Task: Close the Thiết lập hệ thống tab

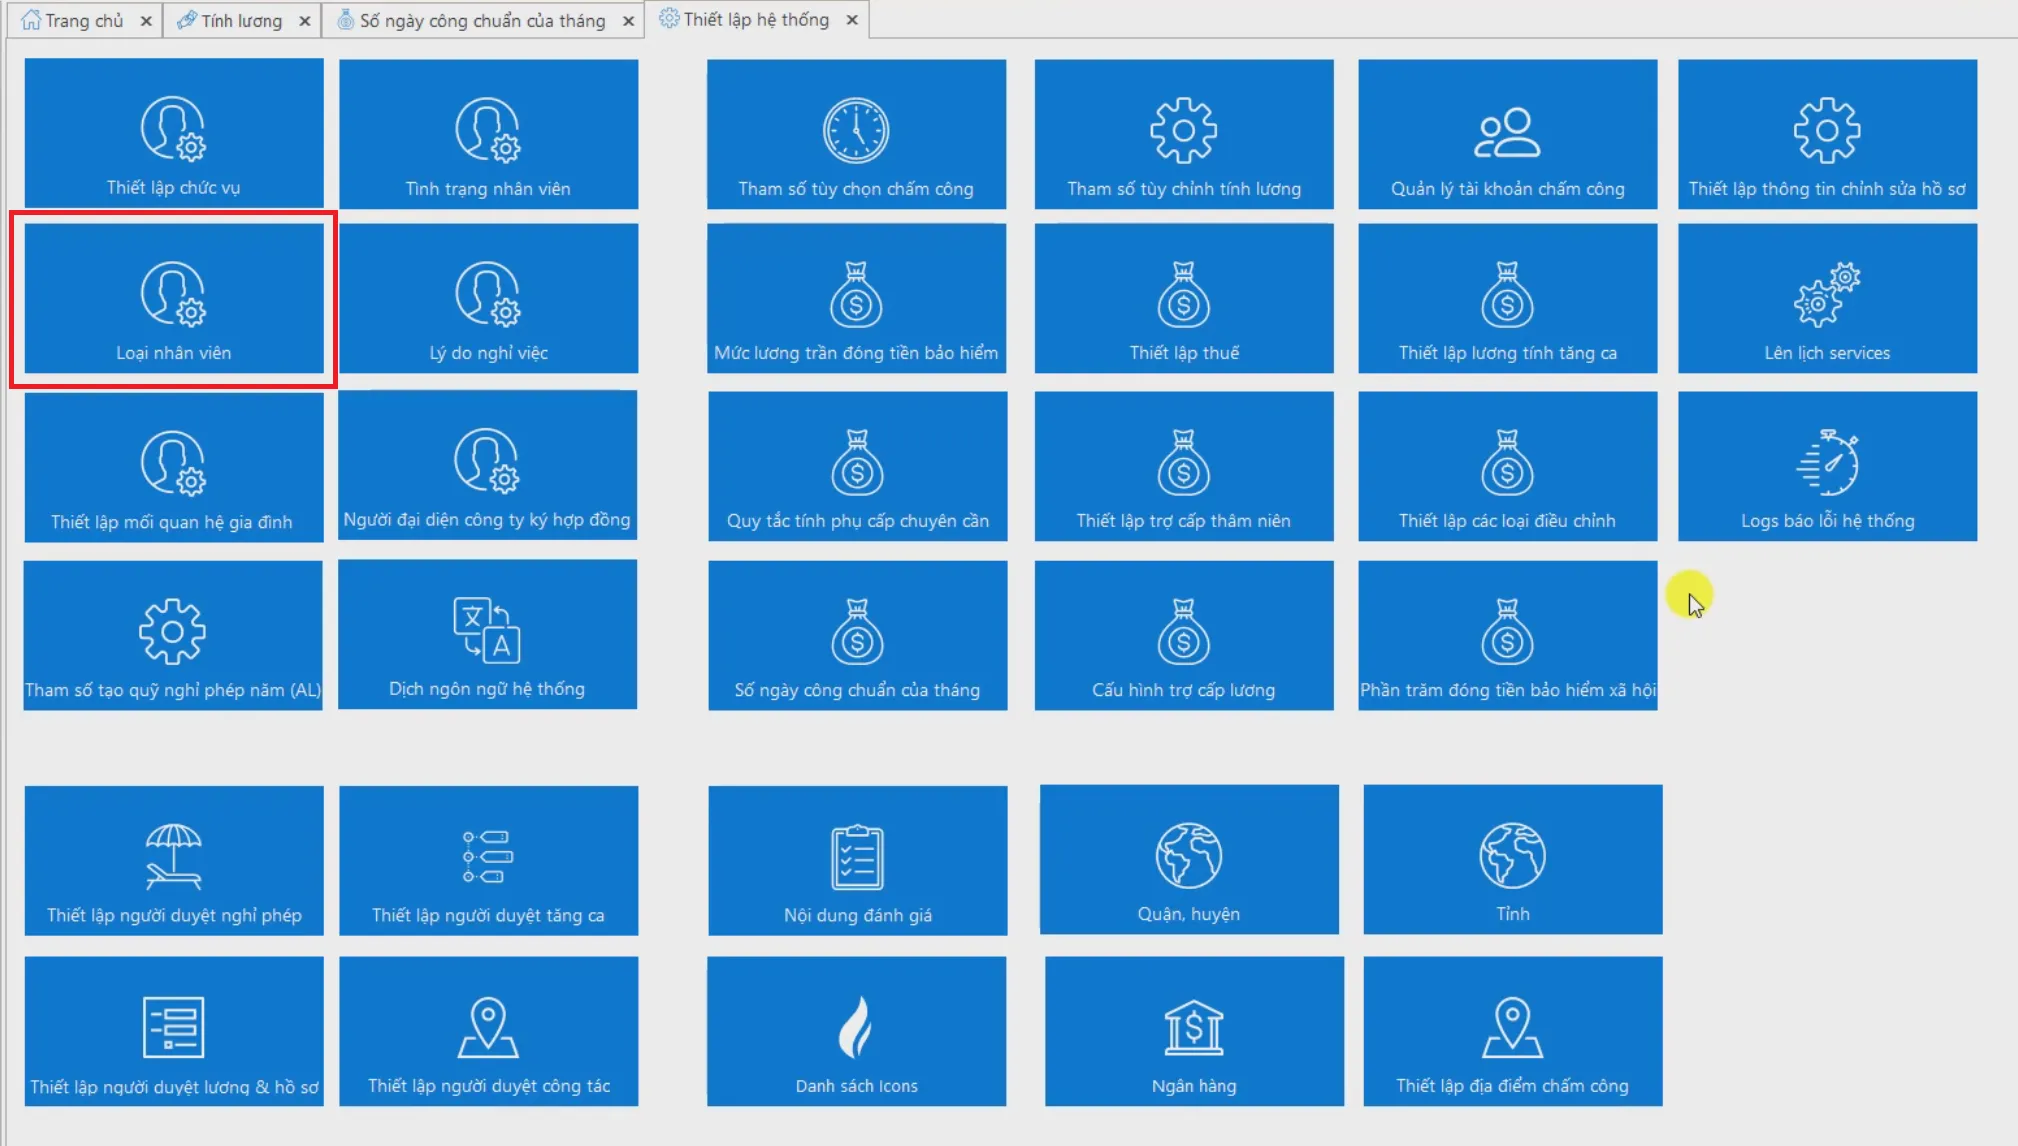Action: click(852, 19)
